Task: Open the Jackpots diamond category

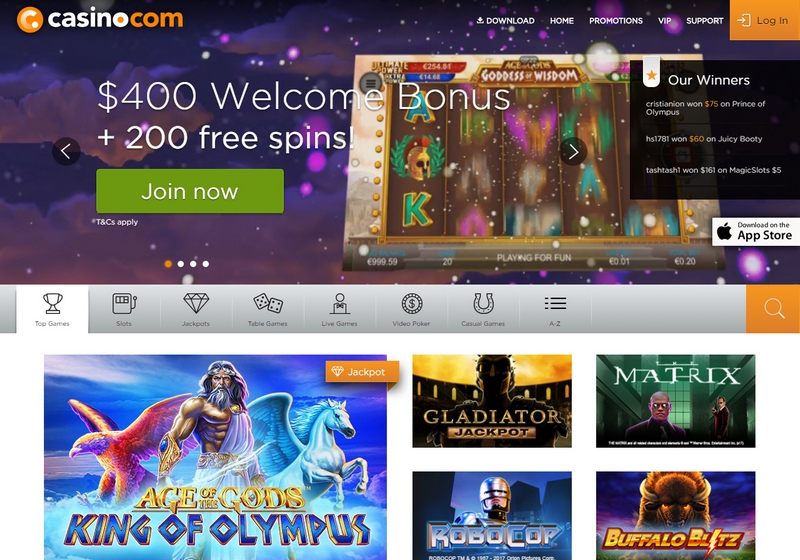Action: point(196,309)
